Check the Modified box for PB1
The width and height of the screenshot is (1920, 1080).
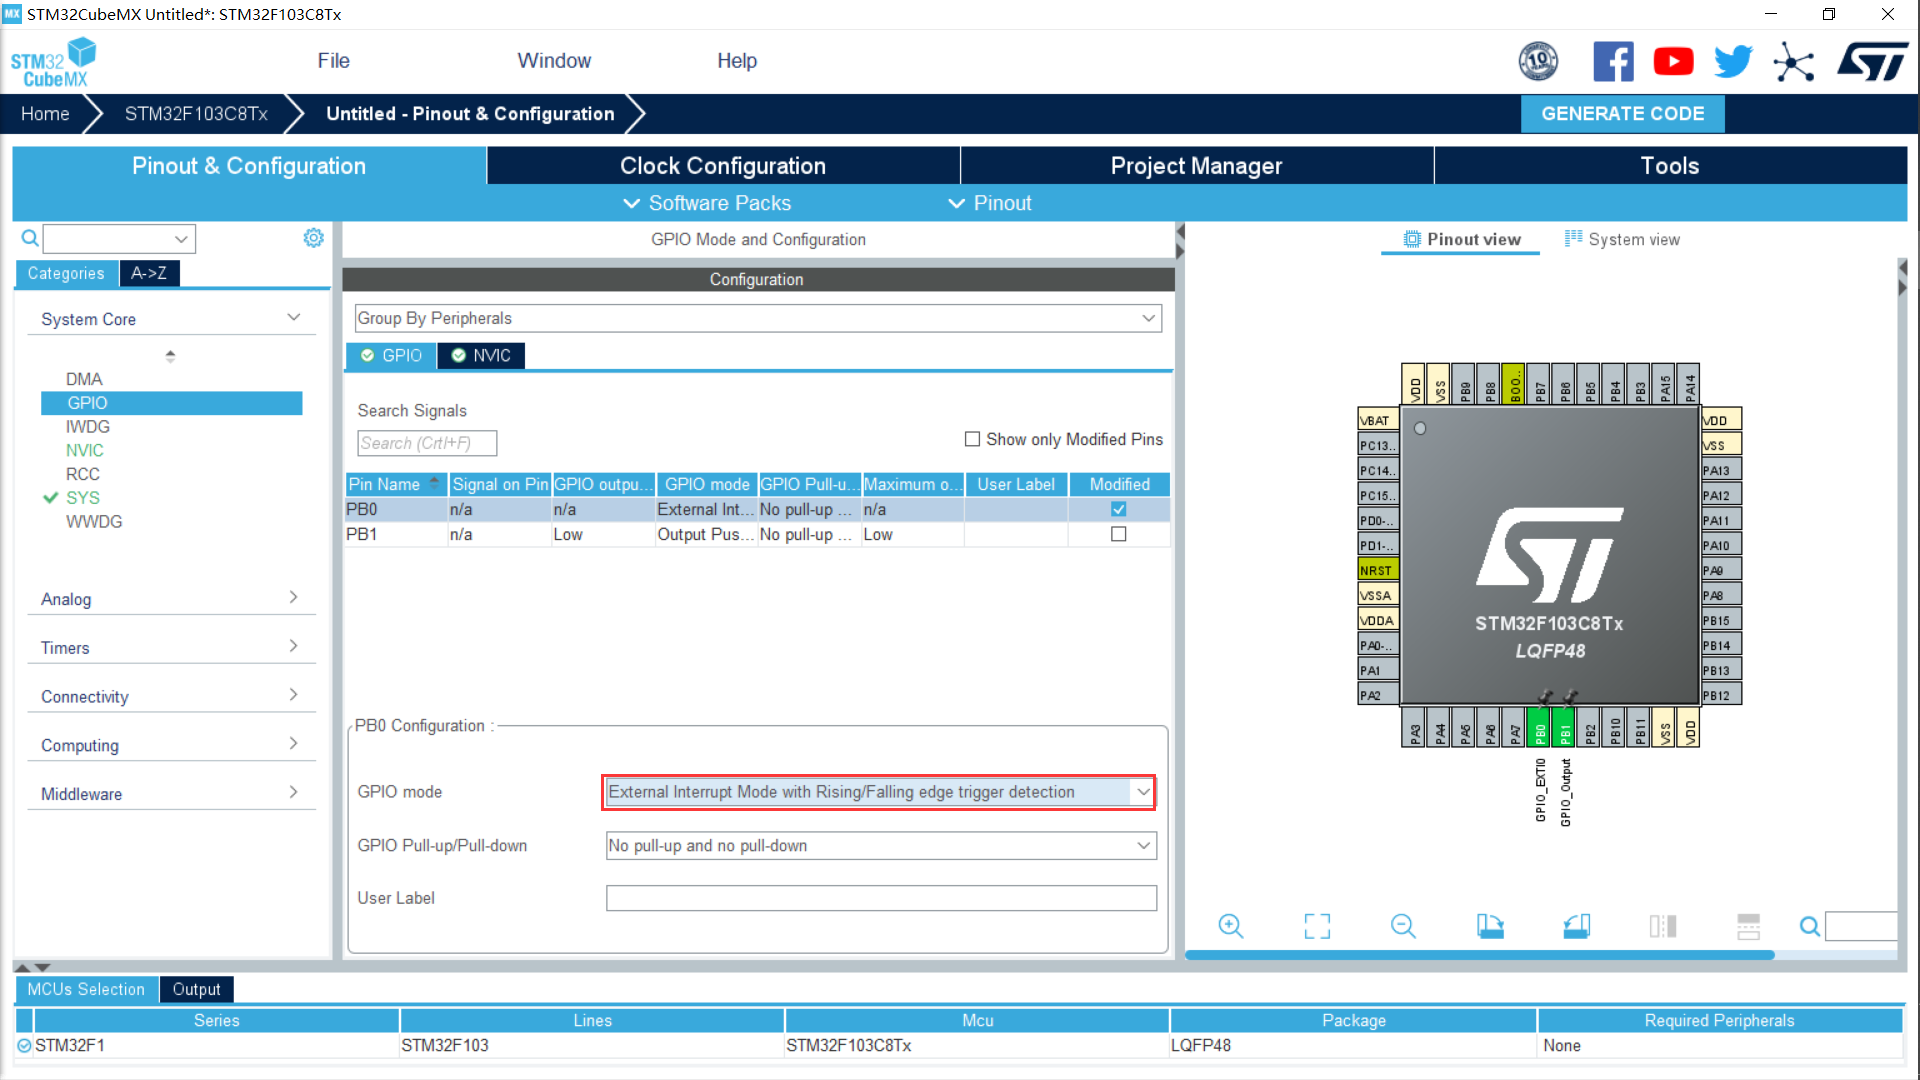(x=1118, y=534)
